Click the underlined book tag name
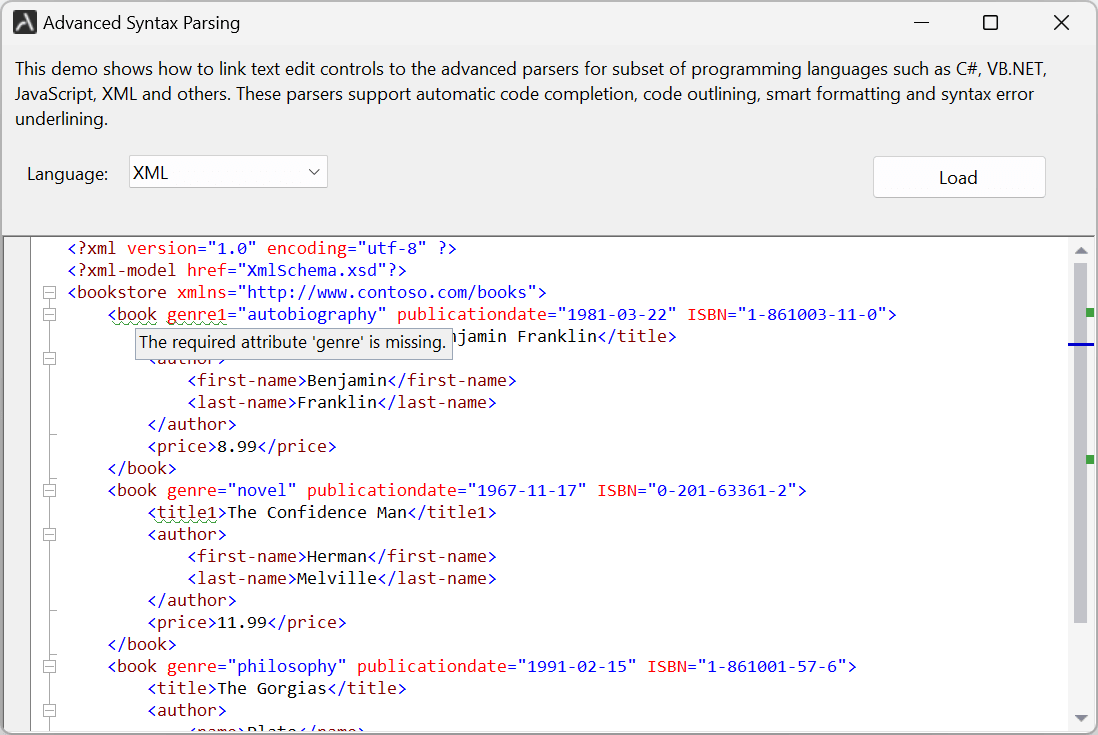The image size is (1098, 735). click(137, 315)
